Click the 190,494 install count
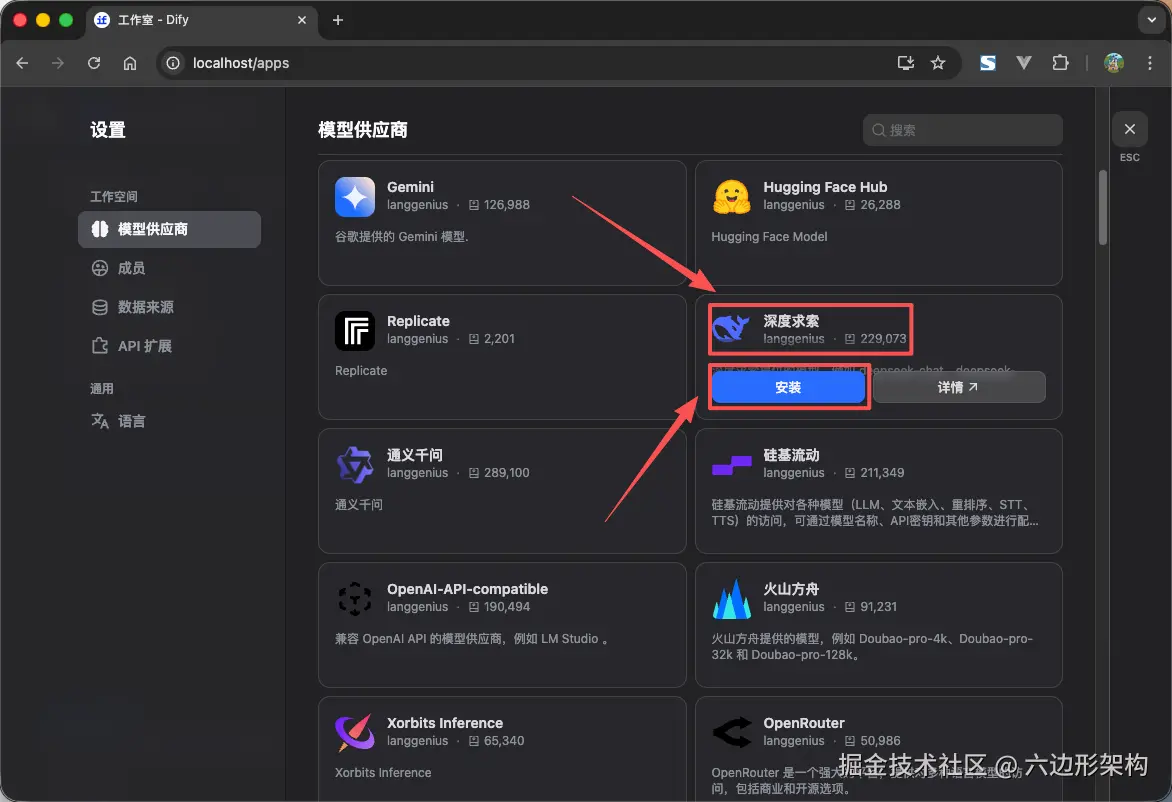 (x=507, y=607)
